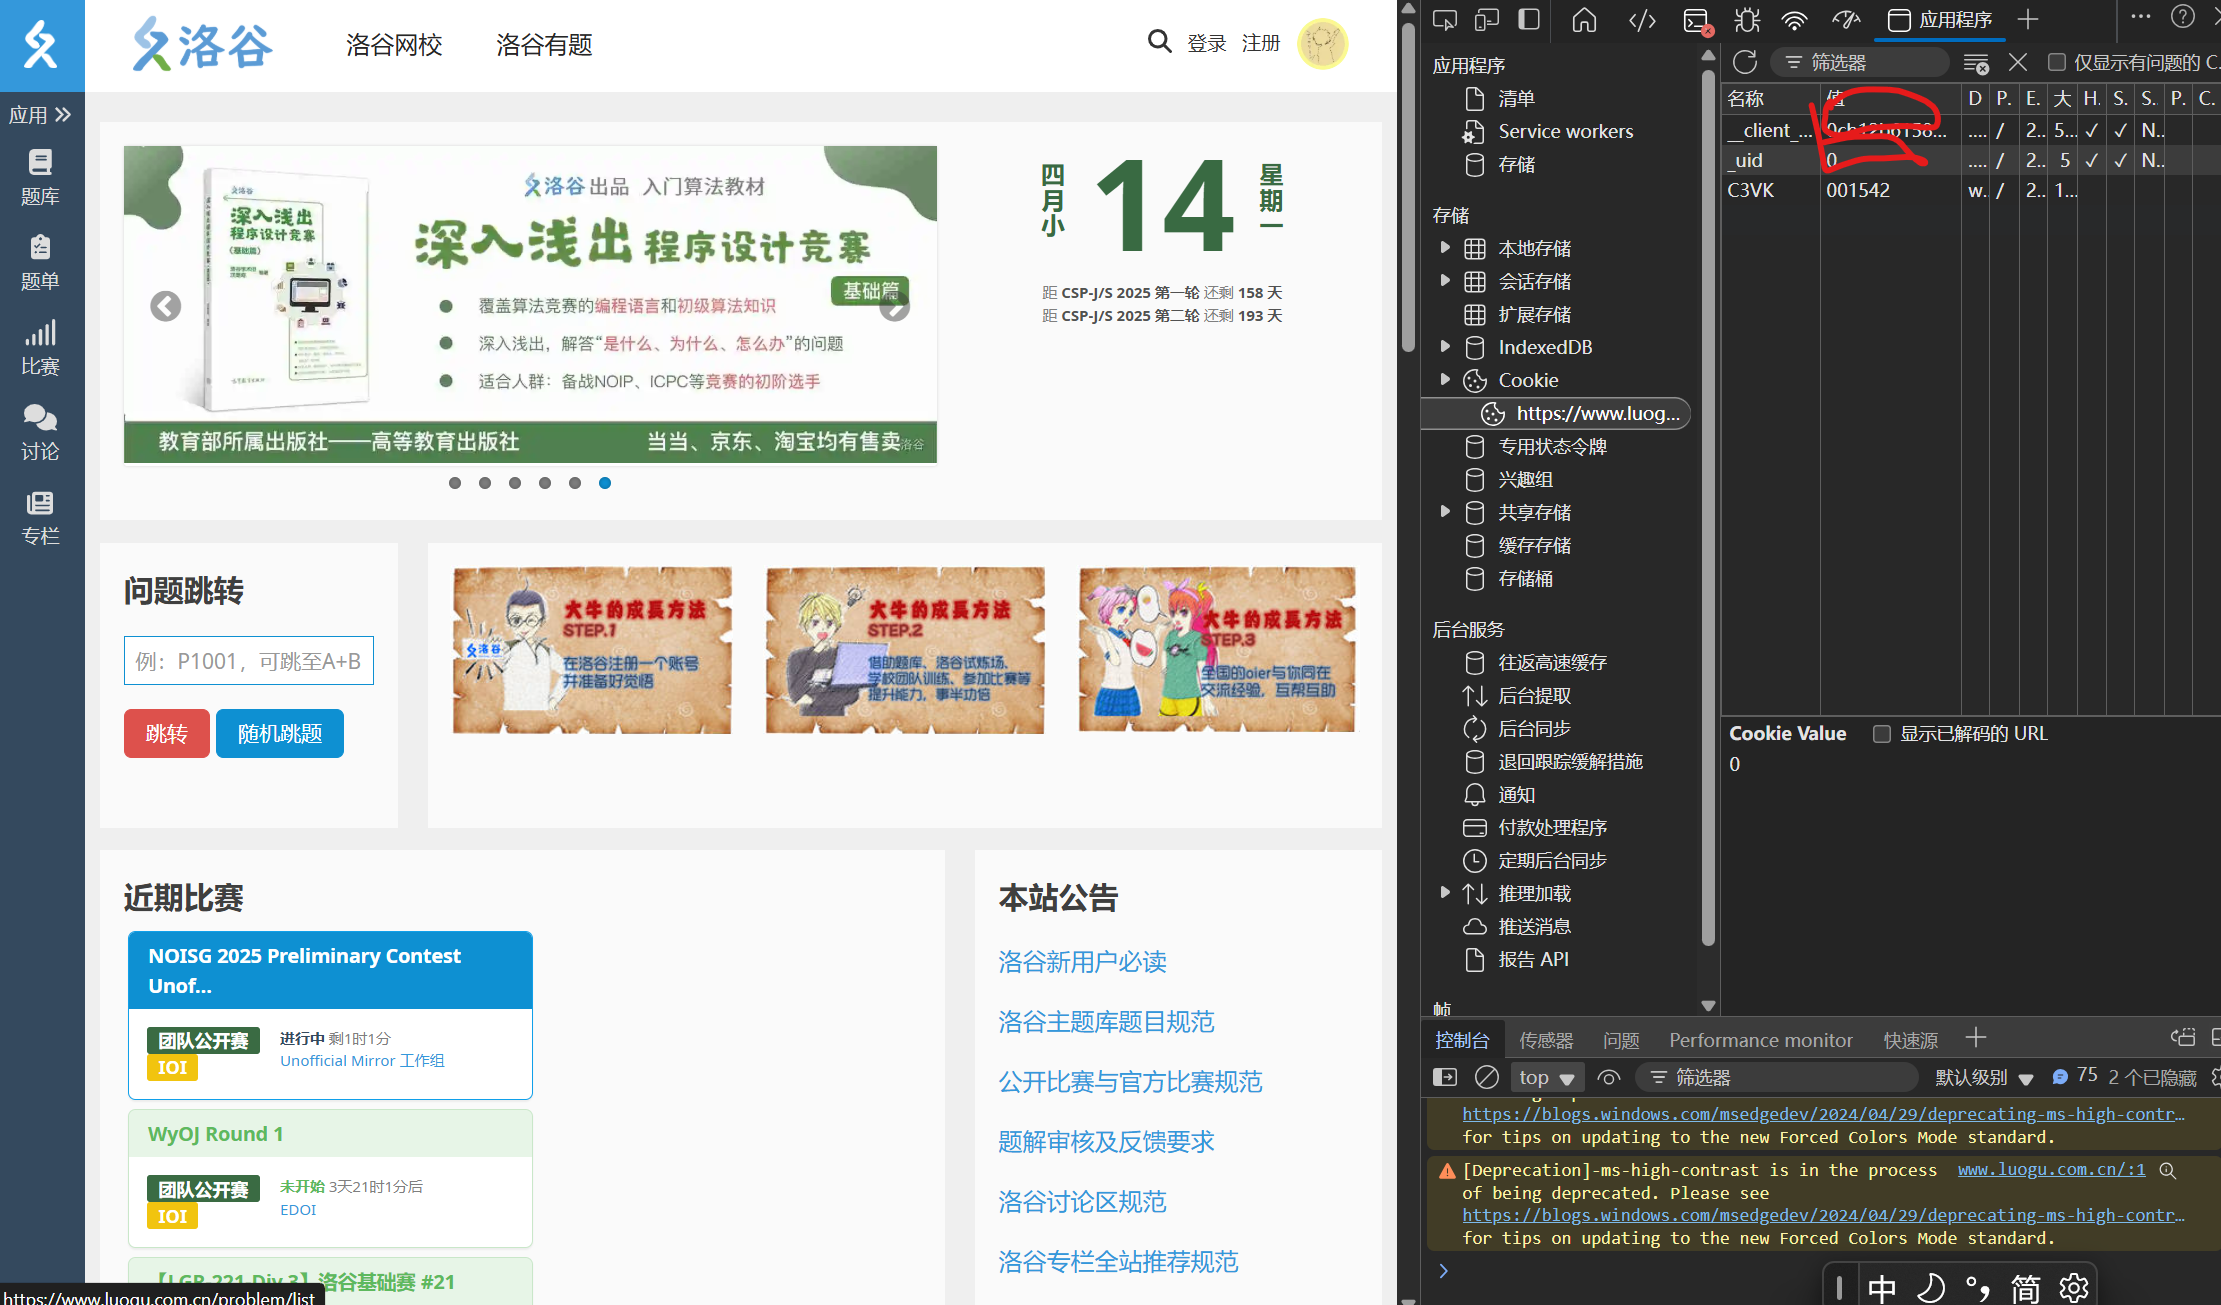Click the 随机跳题 button
The image size is (2221, 1305).
pos(280,733)
